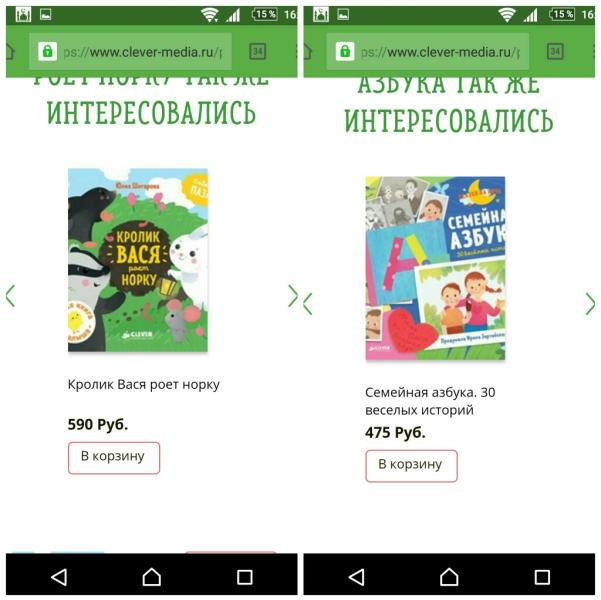Tap the Кролик Вася book cover
Viewport: 601px width, 600px height.
click(138, 260)
